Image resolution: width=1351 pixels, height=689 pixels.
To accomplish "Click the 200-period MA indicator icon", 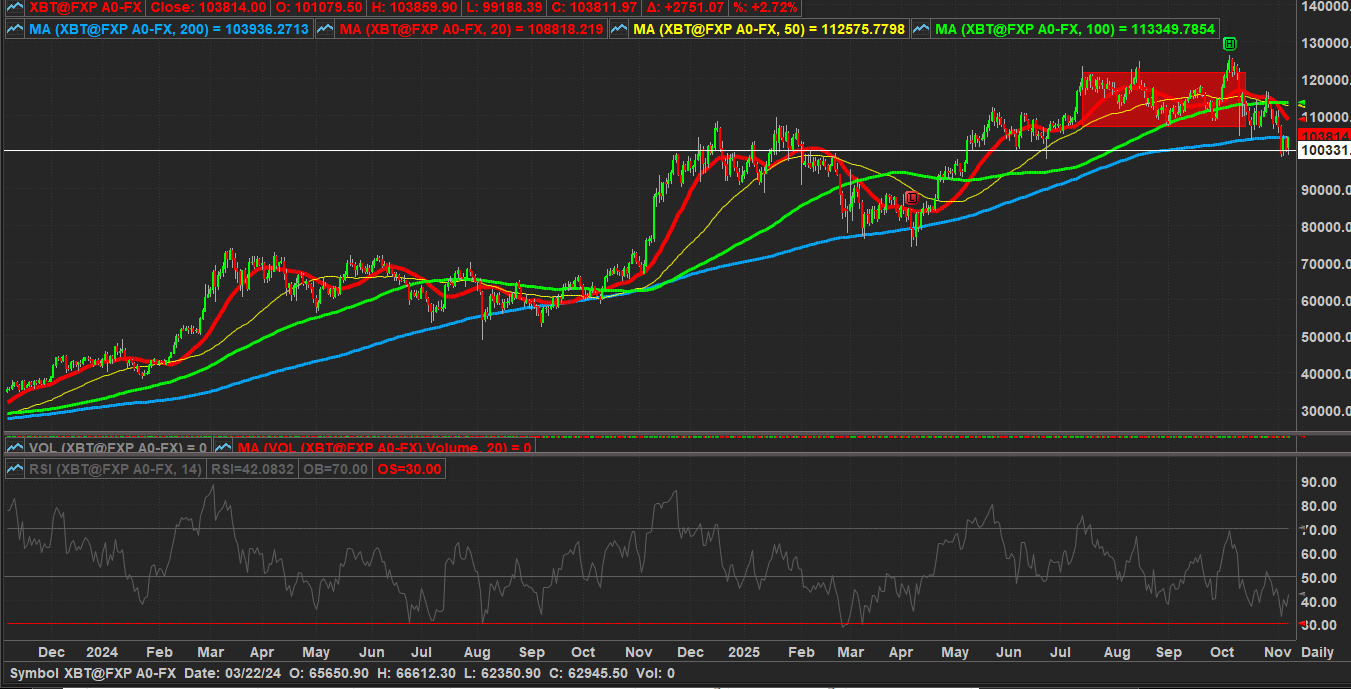I will 15,29.
